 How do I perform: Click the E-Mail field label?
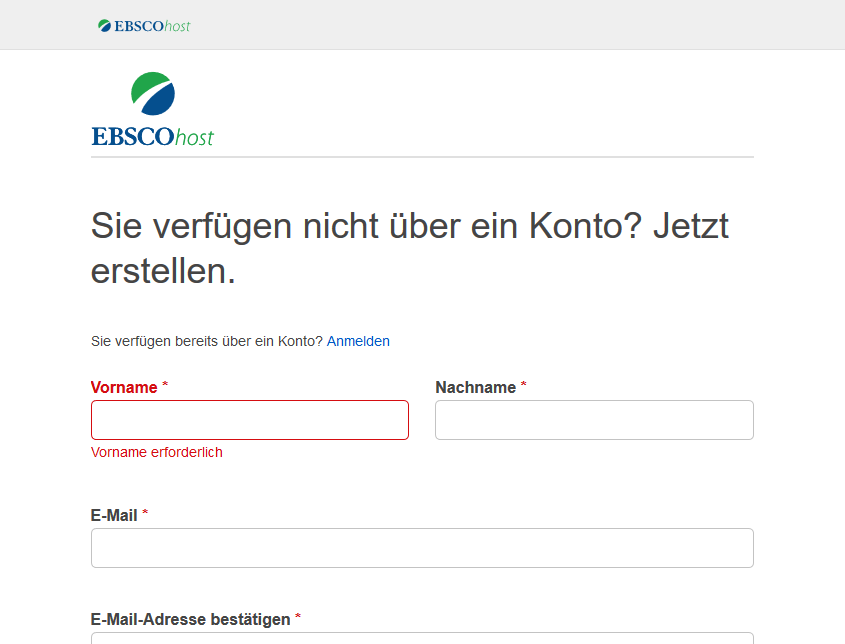114,515
